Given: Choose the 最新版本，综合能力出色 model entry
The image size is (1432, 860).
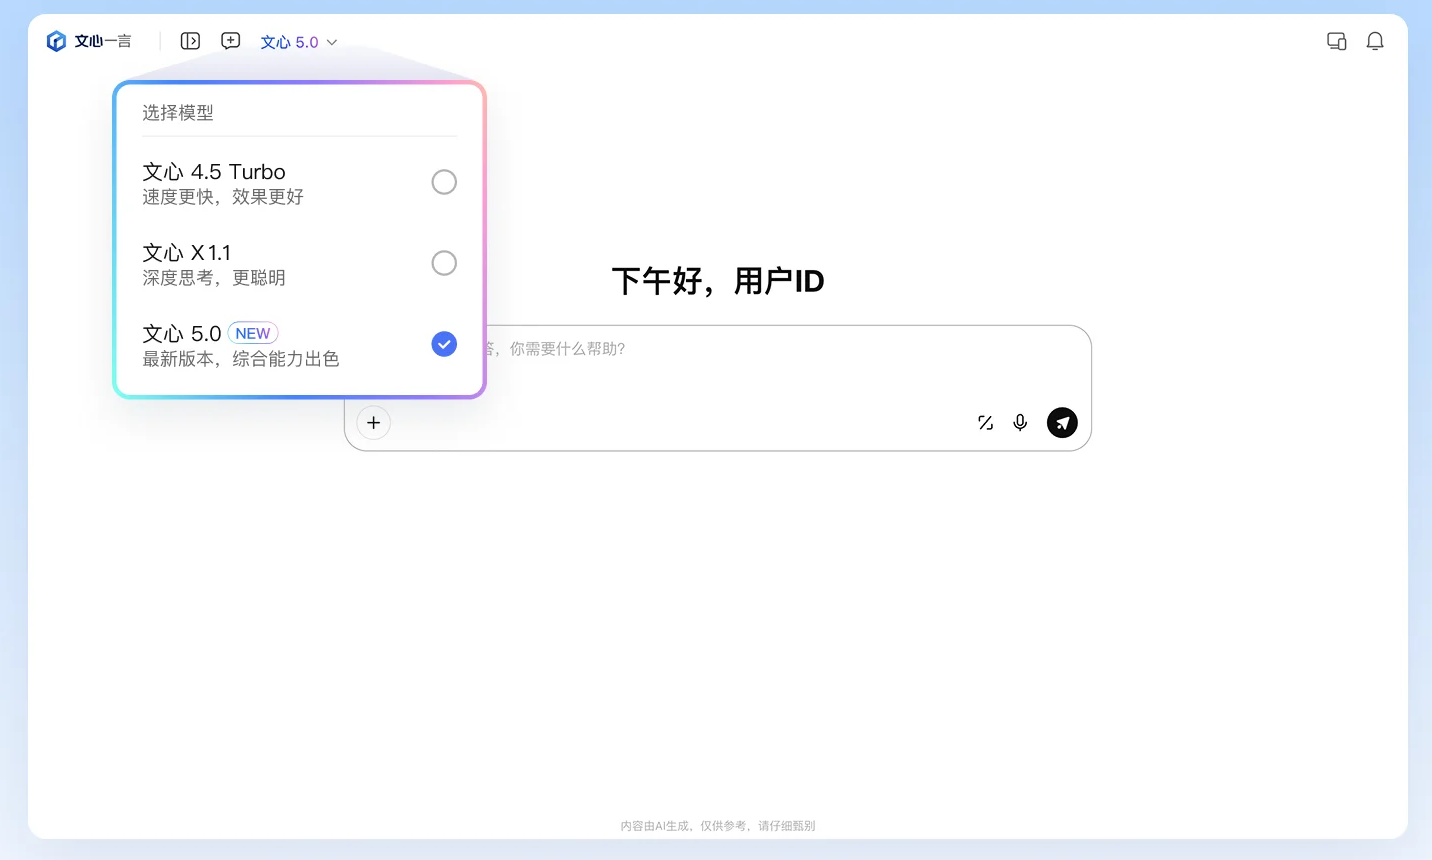Looking at the screenshot, I should 240,359.
